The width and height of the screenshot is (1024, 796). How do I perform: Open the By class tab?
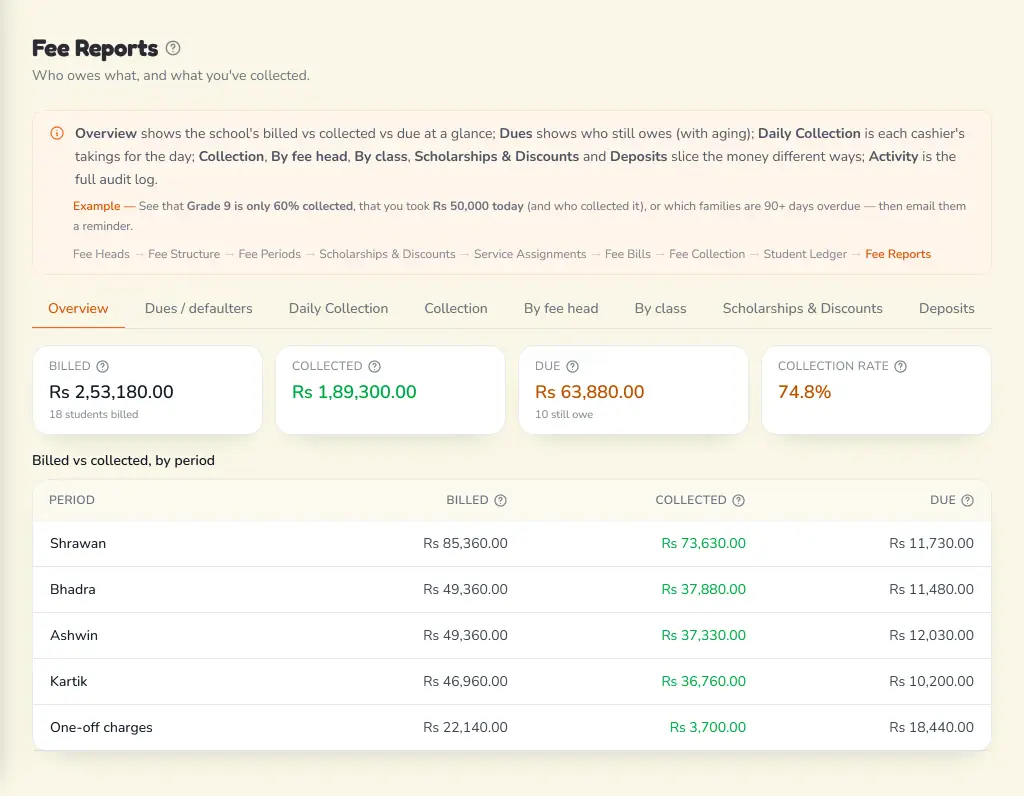tap(660, 308)
